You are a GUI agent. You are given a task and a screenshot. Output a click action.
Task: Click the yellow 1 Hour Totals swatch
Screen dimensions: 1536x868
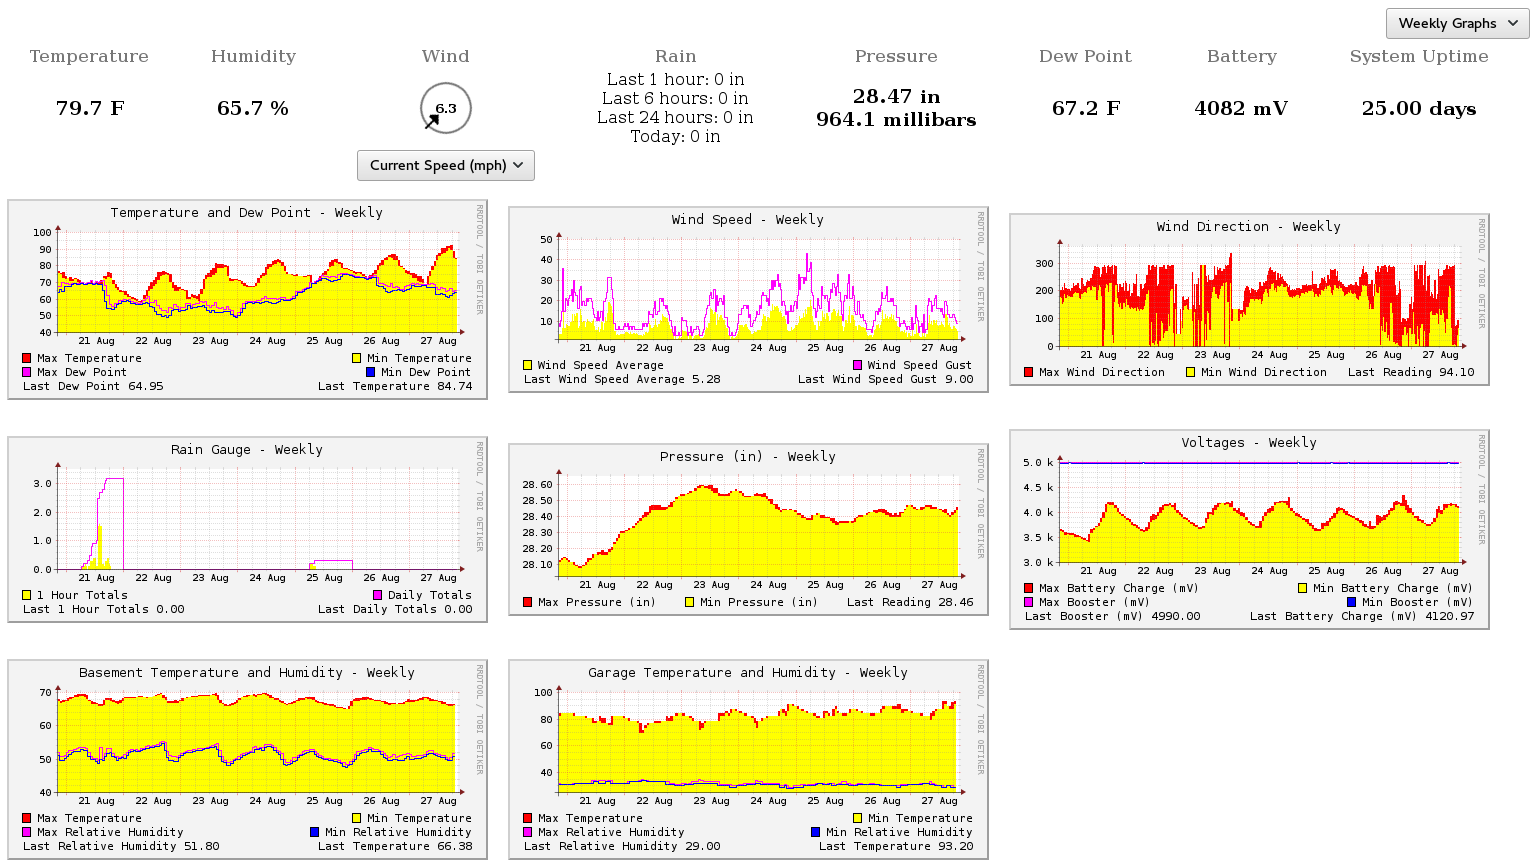point(27,595)
